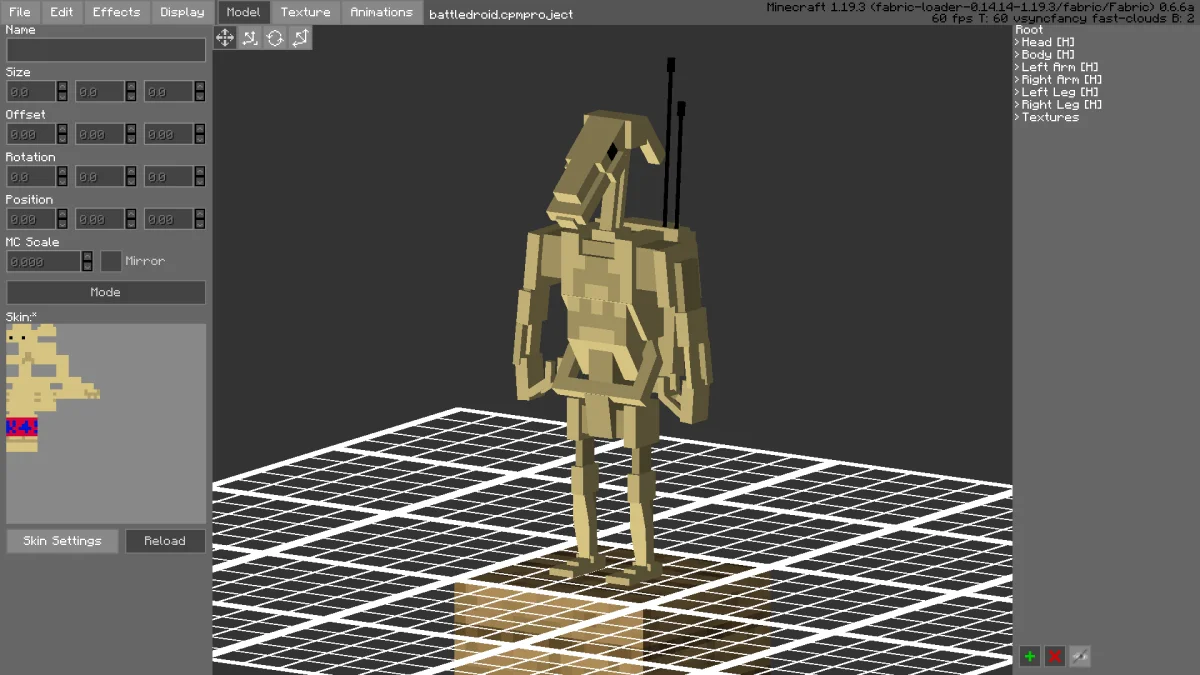Switch to the Model tab

243,12
